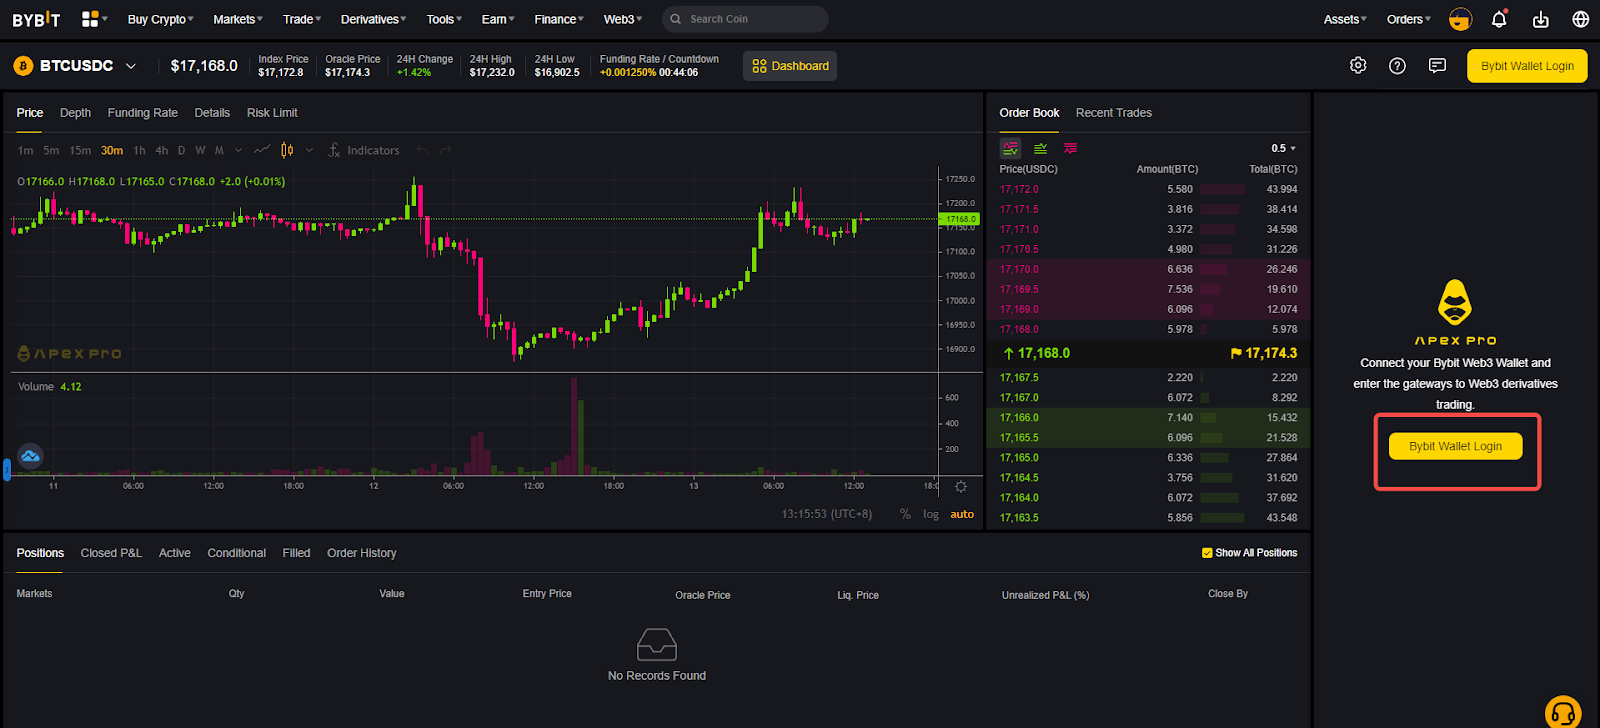The height and width of the screenshot is (728, 1600).
Task: Open the chat message icon
Action: (x=1437, y=65)
